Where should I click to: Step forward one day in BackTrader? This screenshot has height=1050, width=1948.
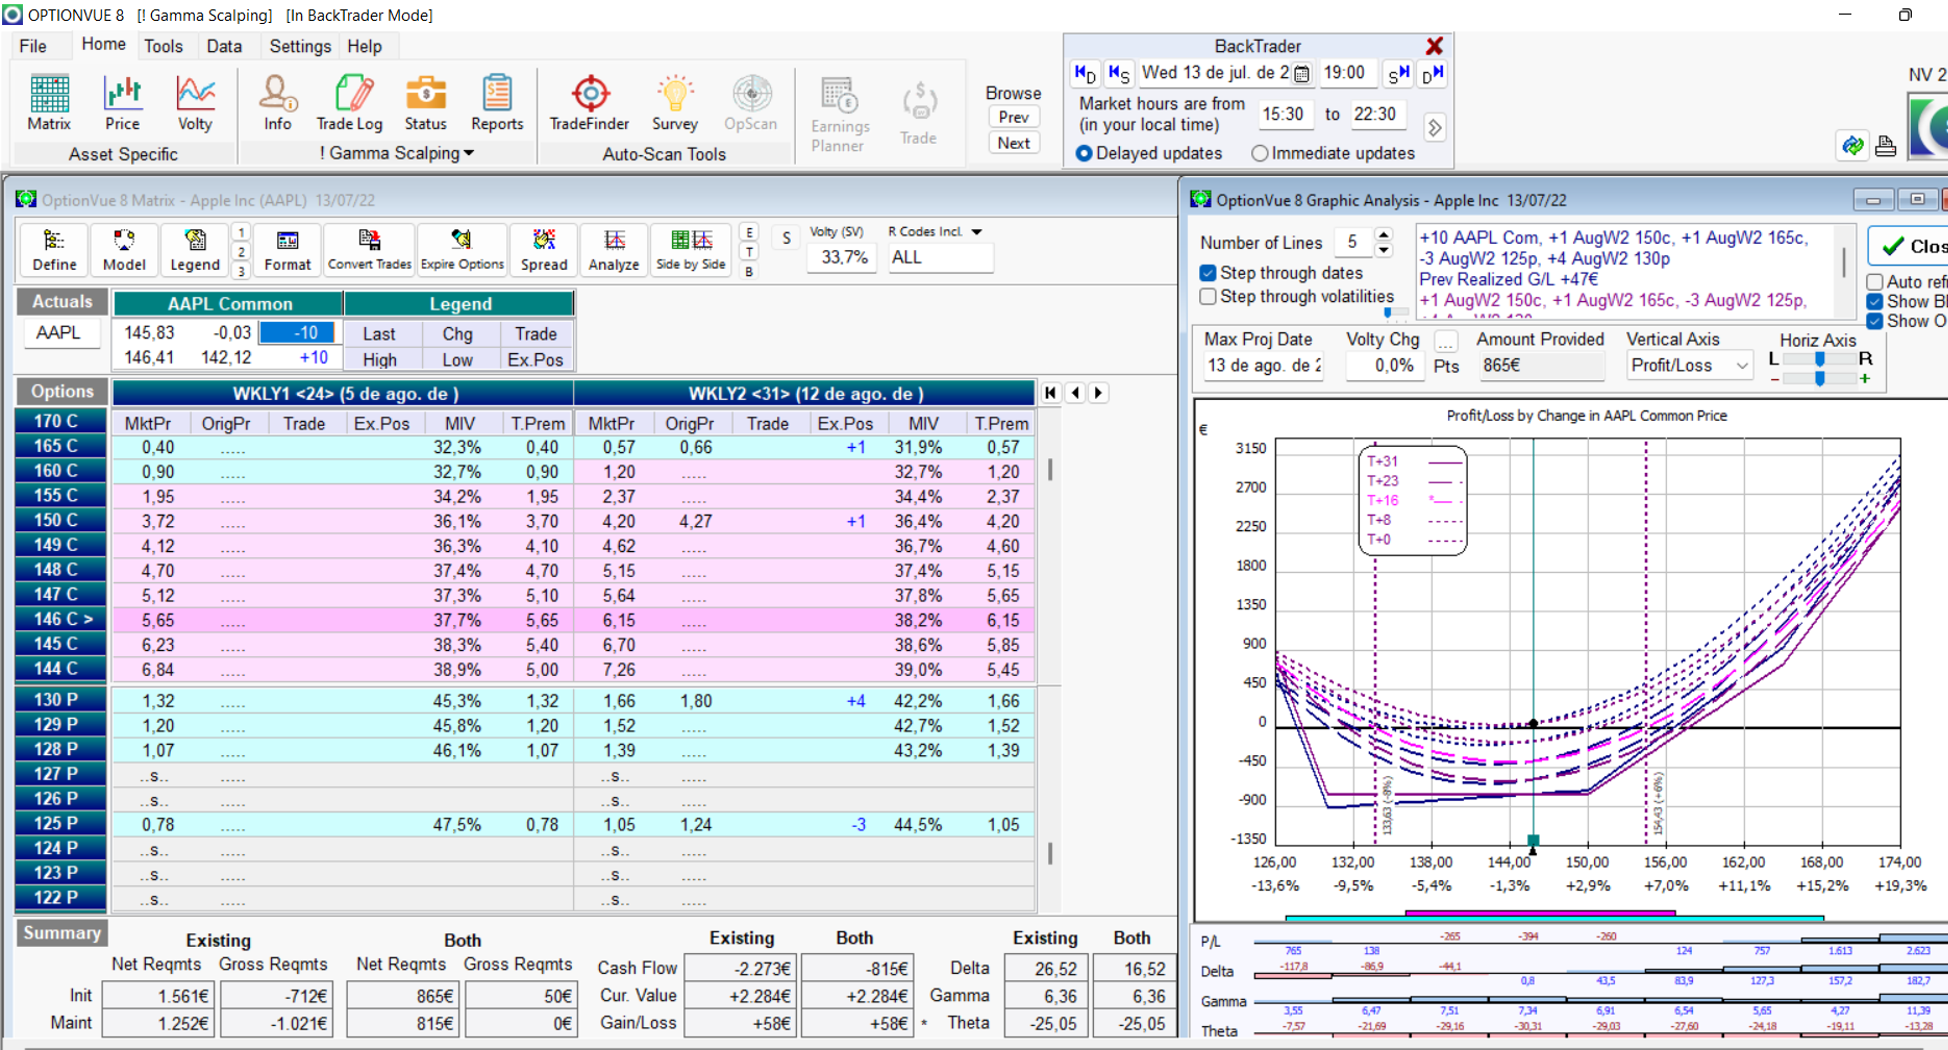[x=1433, y=73]
